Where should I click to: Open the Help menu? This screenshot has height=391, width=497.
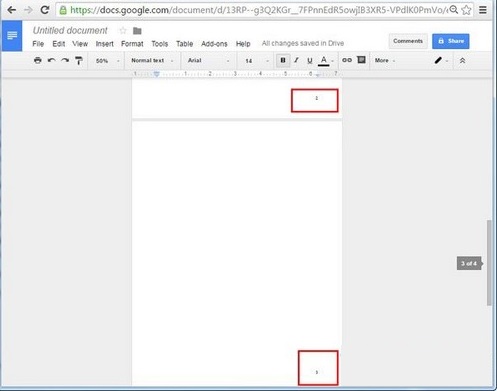(243, 44)
